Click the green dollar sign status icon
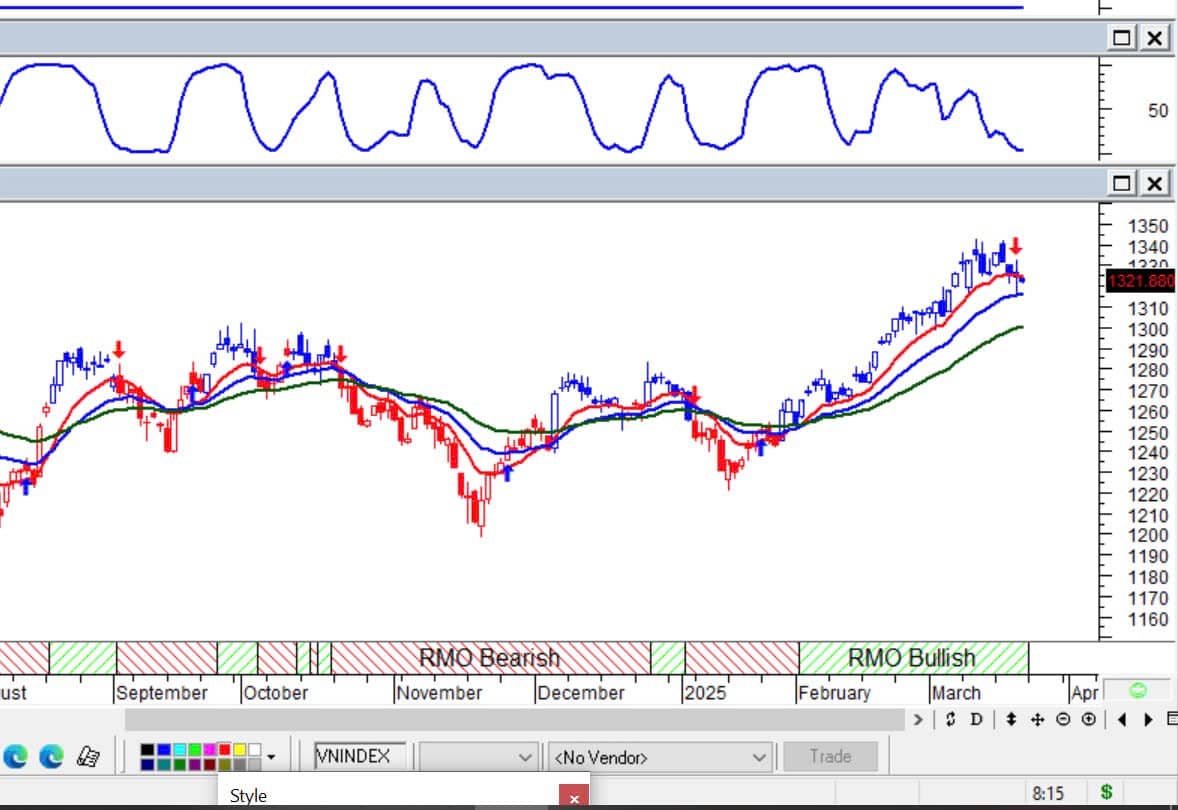The image size is (1178, 810). 1107,792
